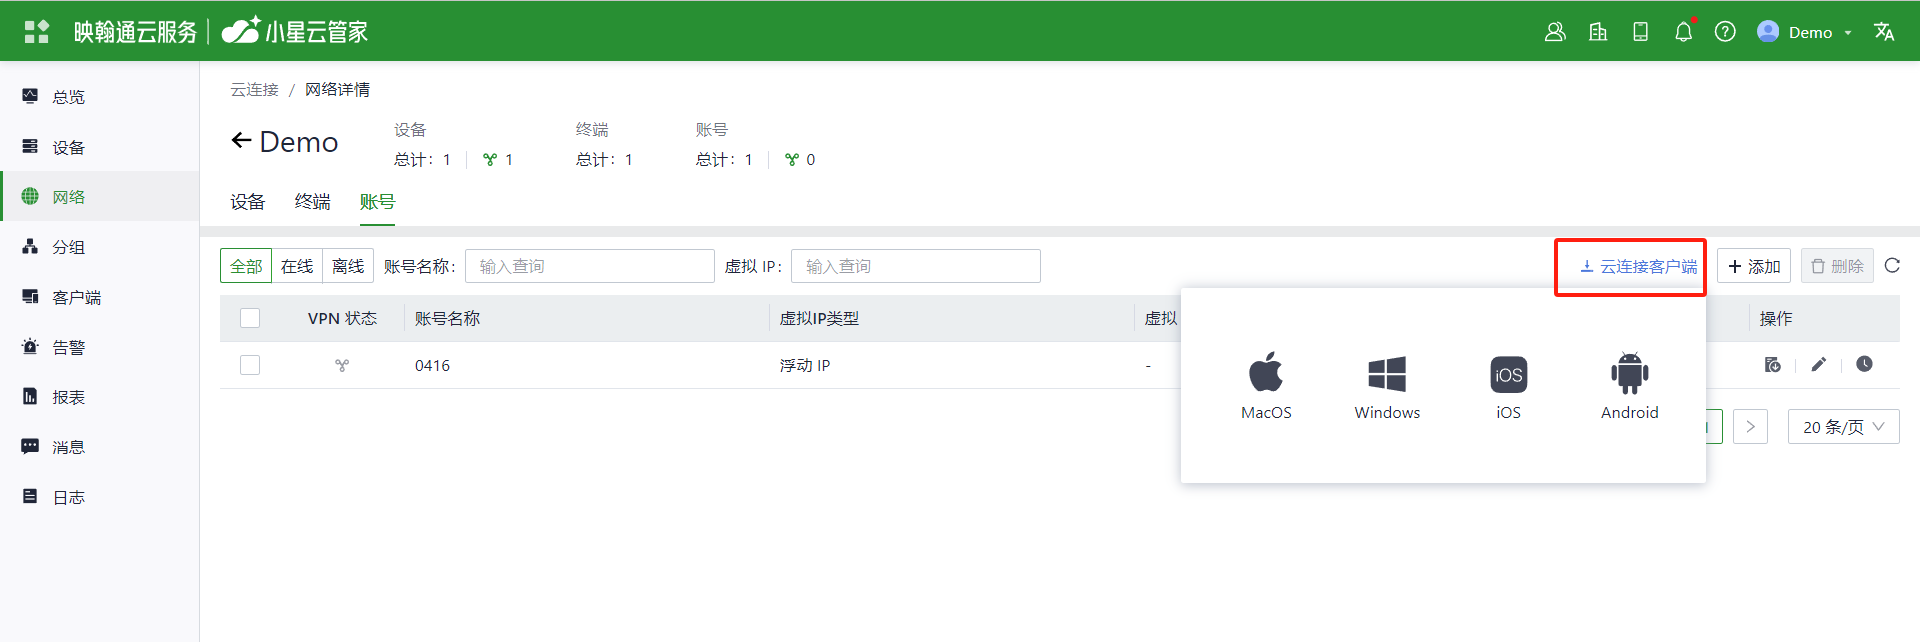Open the help question mark icon
The width and height of the screenshot is (1920, 642).
[x=1725, y=32]
